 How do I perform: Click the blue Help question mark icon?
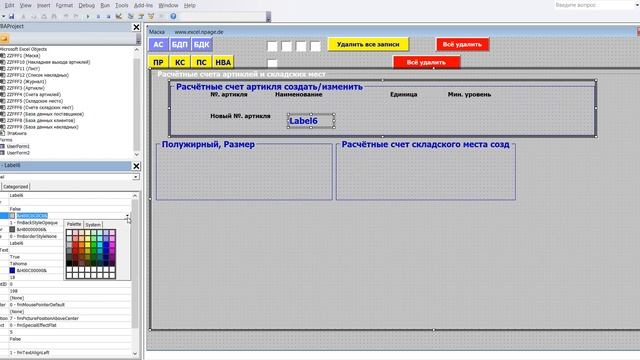173,16
